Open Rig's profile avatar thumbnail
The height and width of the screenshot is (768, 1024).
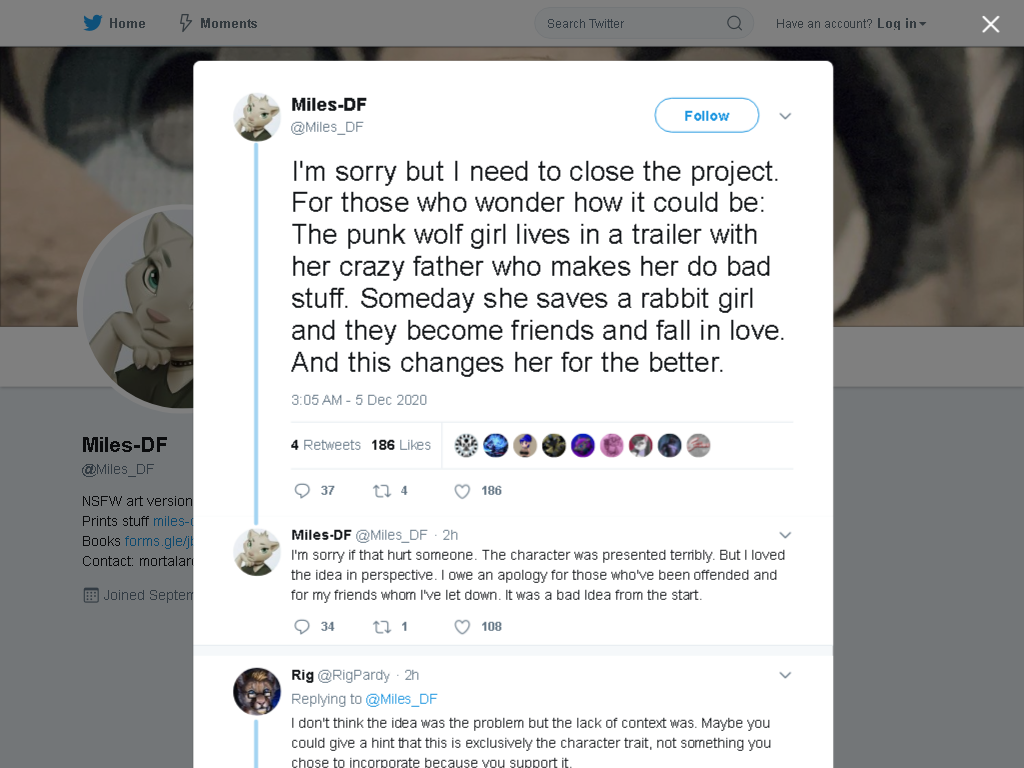point(257,691)
